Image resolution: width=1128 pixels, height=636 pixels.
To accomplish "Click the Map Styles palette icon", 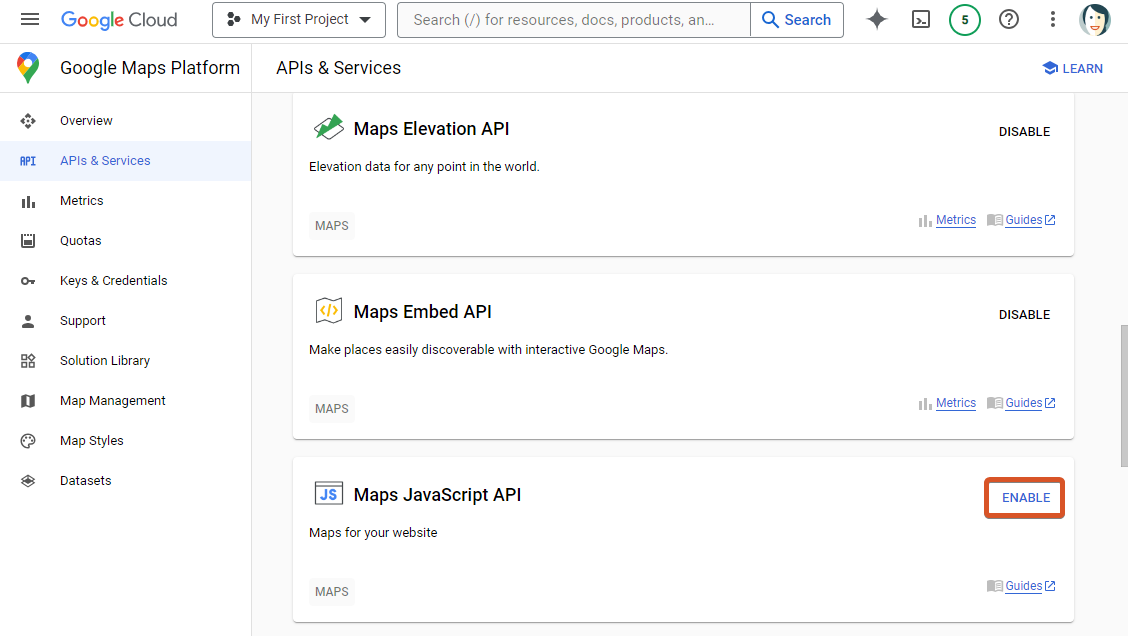I will [28, 441].
